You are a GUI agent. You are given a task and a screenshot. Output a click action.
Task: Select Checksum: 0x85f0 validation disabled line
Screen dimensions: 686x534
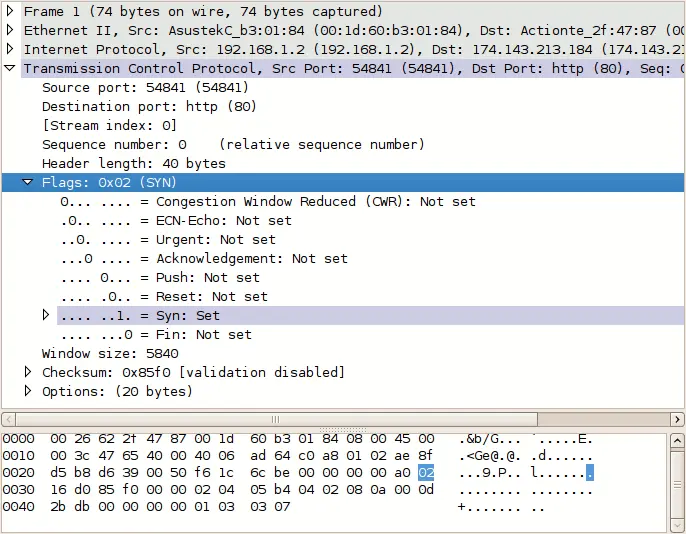click(193, 373)
